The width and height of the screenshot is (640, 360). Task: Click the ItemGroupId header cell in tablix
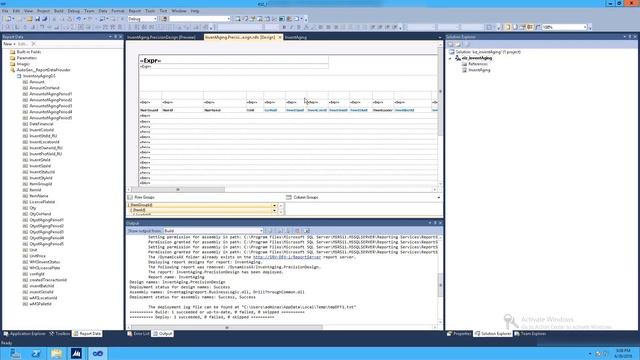(x=150, y=110)
